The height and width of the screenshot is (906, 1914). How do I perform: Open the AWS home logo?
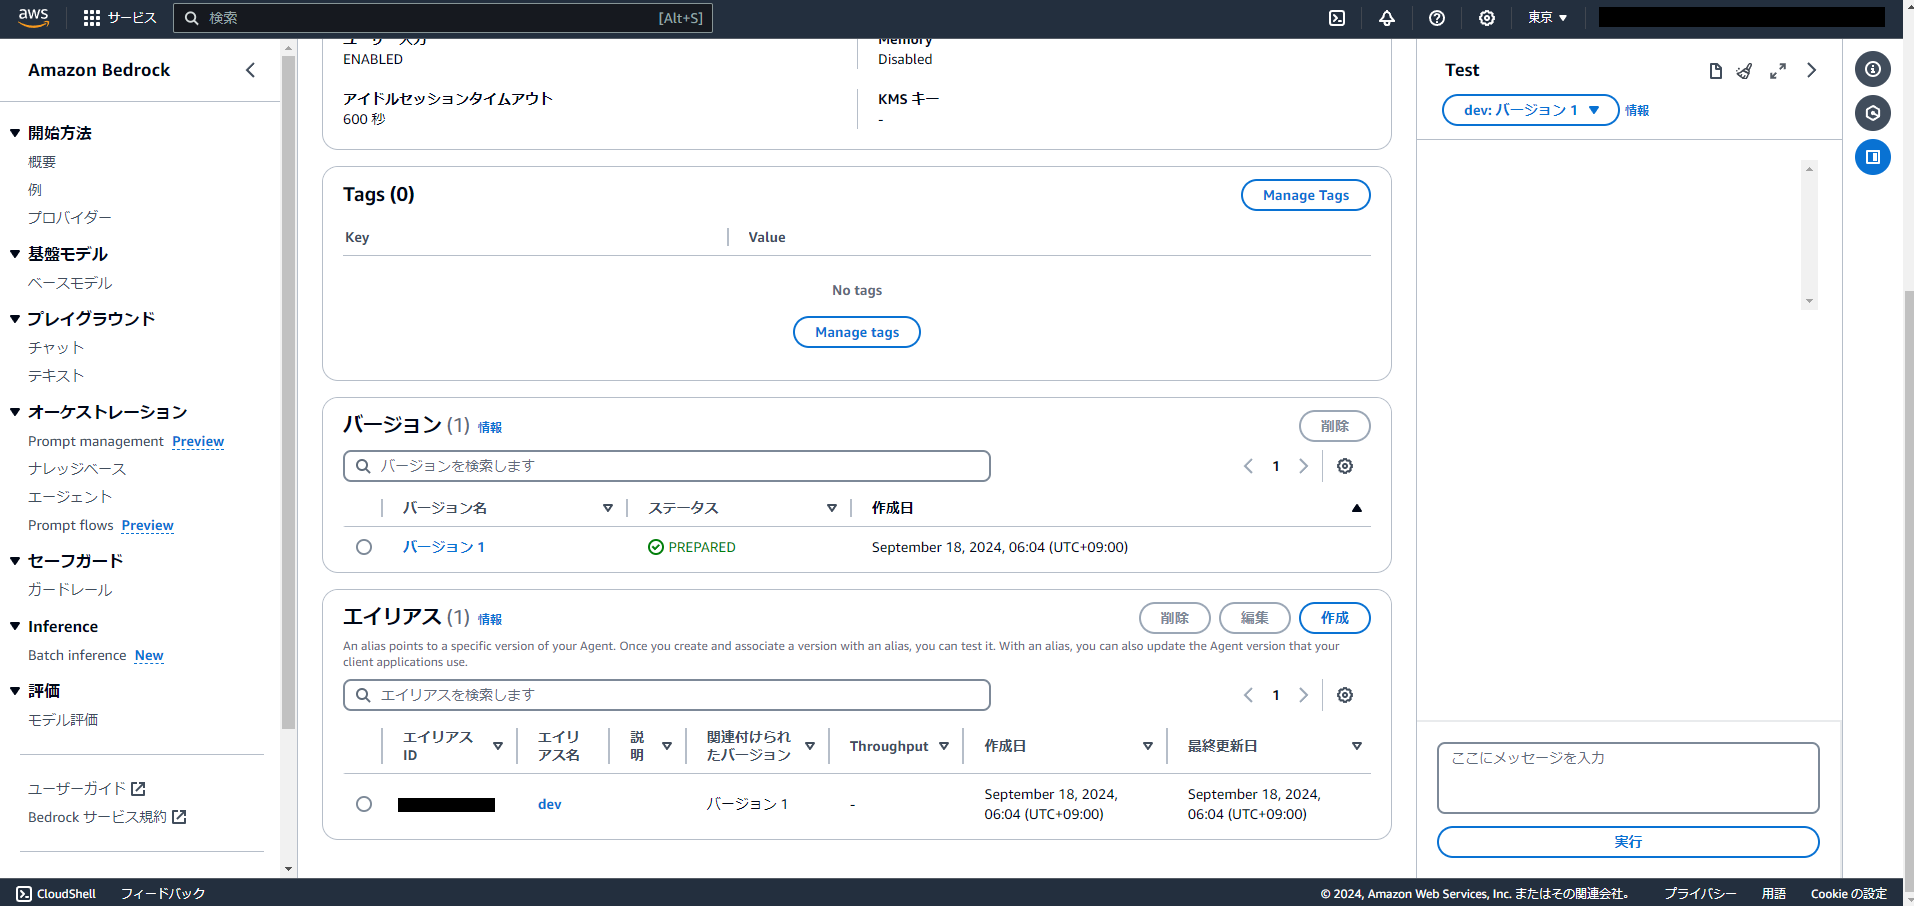click(33, 18)
